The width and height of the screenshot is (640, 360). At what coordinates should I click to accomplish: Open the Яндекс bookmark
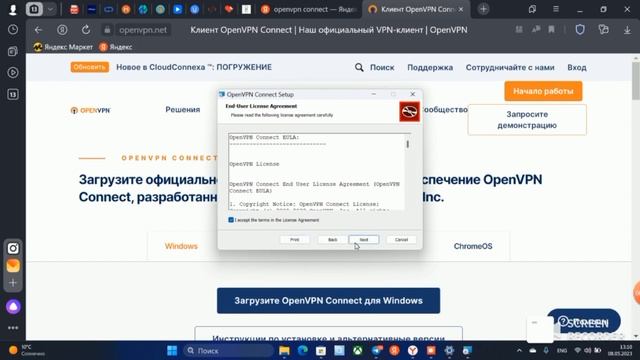(x=116, y=47)
